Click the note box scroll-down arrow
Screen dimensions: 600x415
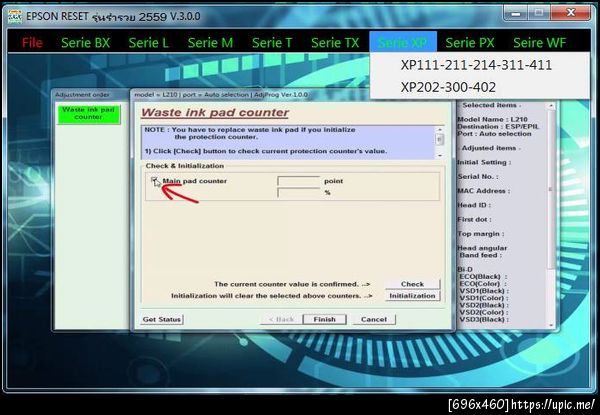tap(440, 155)
